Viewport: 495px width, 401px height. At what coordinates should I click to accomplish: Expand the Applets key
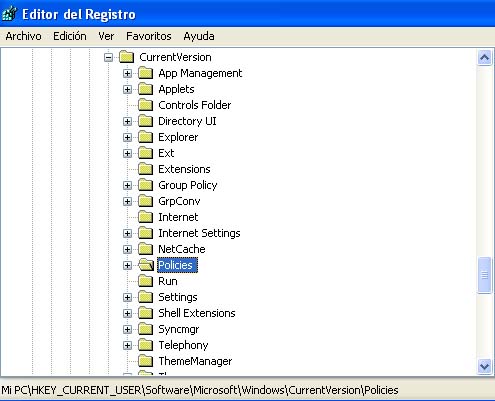click(x=127, y=89)
